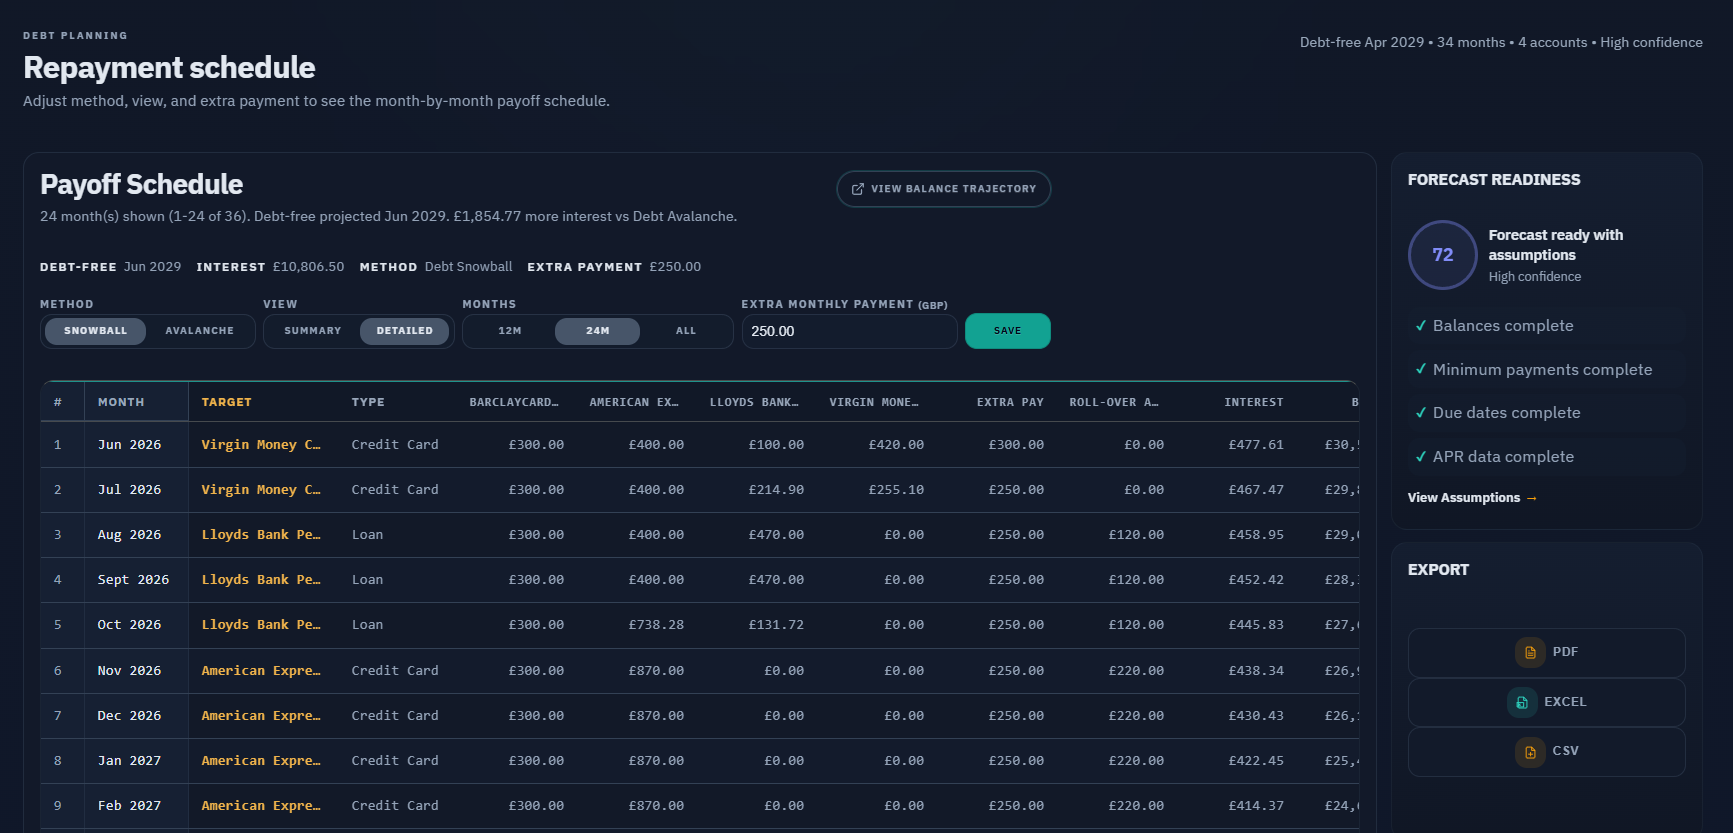Click the Loan type in Aug 2026 row
Viewport: 1733px width, 833px height.
click(367, 535)
